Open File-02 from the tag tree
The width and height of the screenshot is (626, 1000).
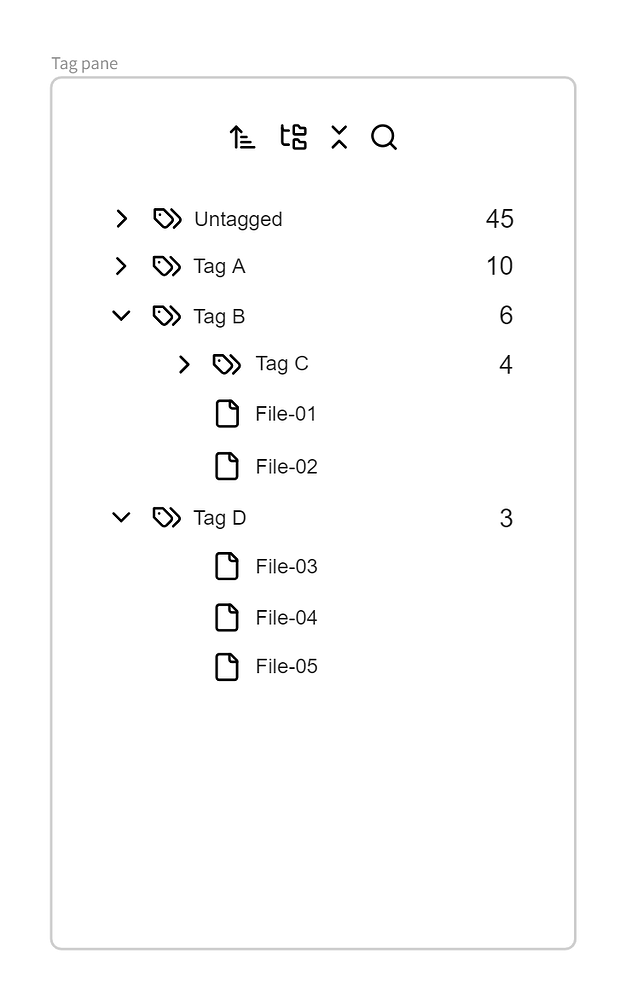point(286,465)
